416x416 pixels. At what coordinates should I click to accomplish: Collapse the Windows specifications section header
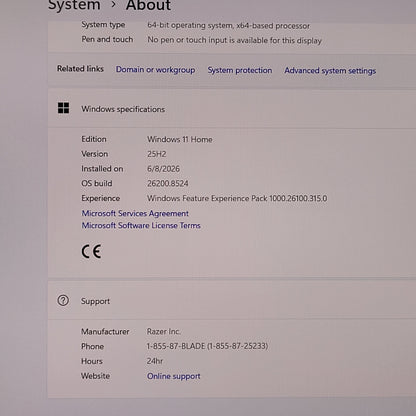232,108
